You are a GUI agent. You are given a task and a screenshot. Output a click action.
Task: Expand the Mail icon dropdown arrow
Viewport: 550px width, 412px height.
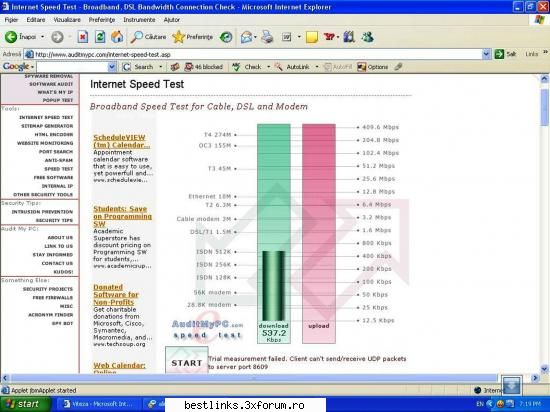pos(255,37)
